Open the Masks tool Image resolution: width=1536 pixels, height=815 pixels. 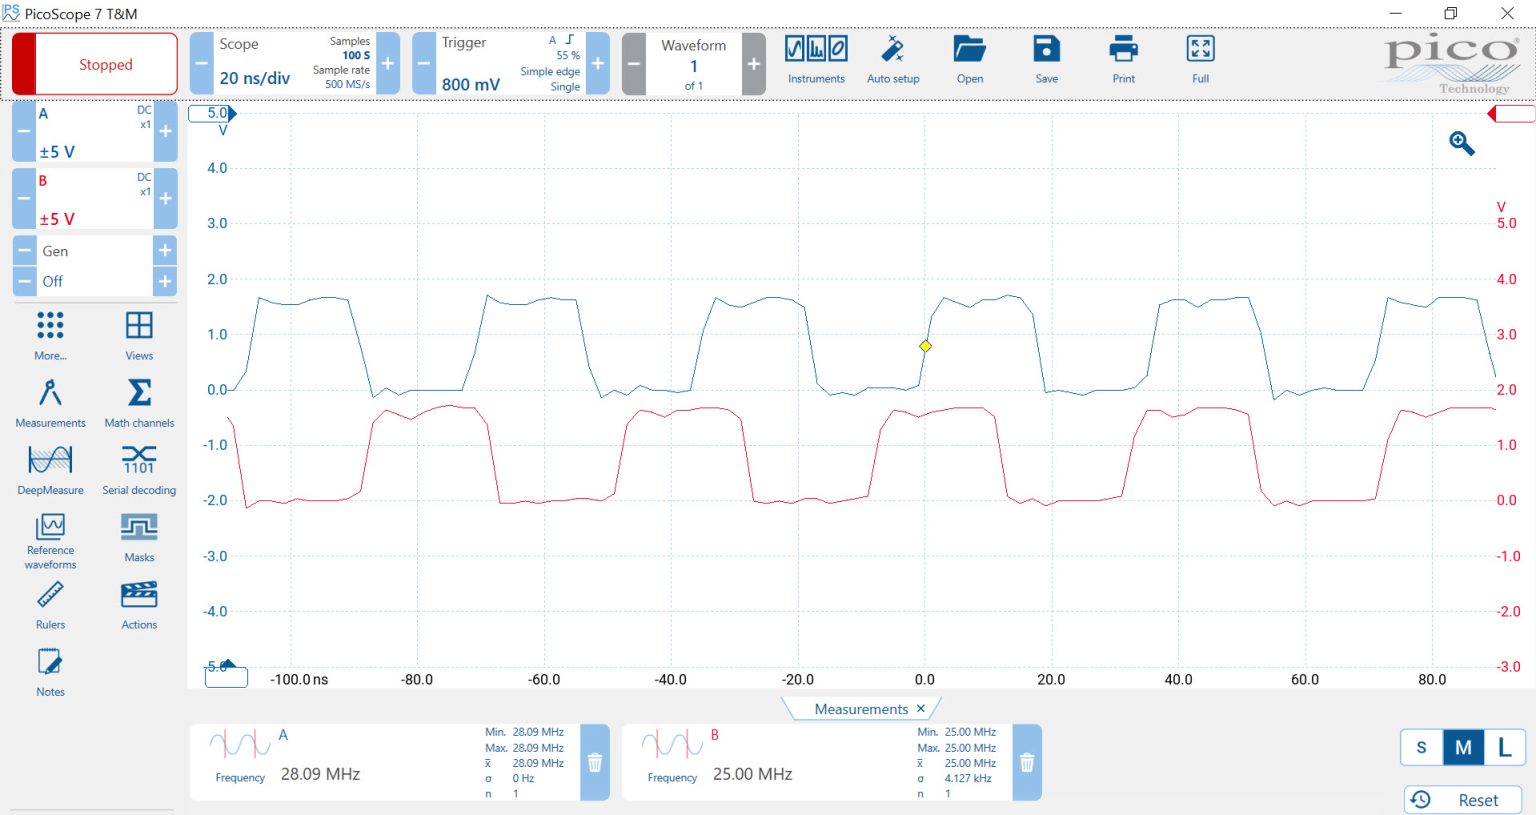pyautogui.click(x=139, y=537)
